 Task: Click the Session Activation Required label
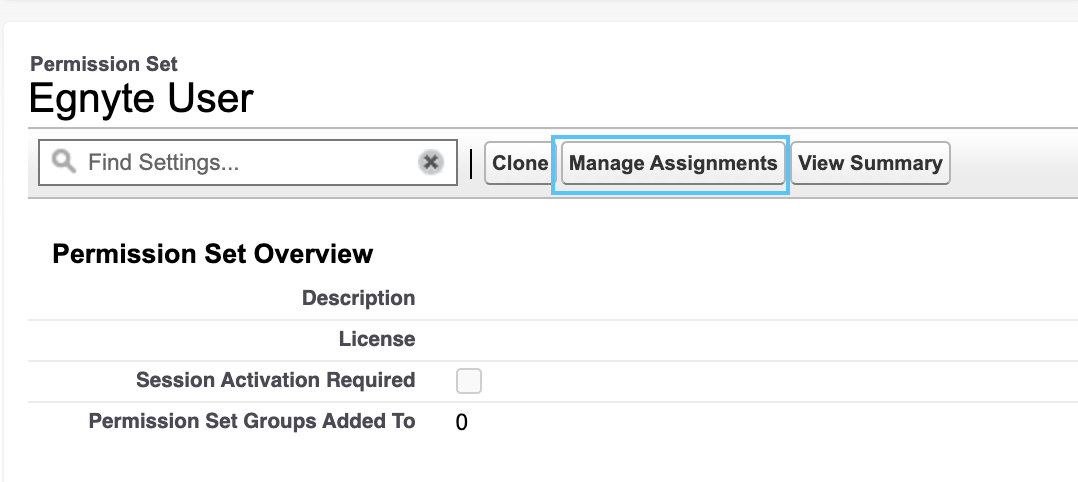click(276, 380)
